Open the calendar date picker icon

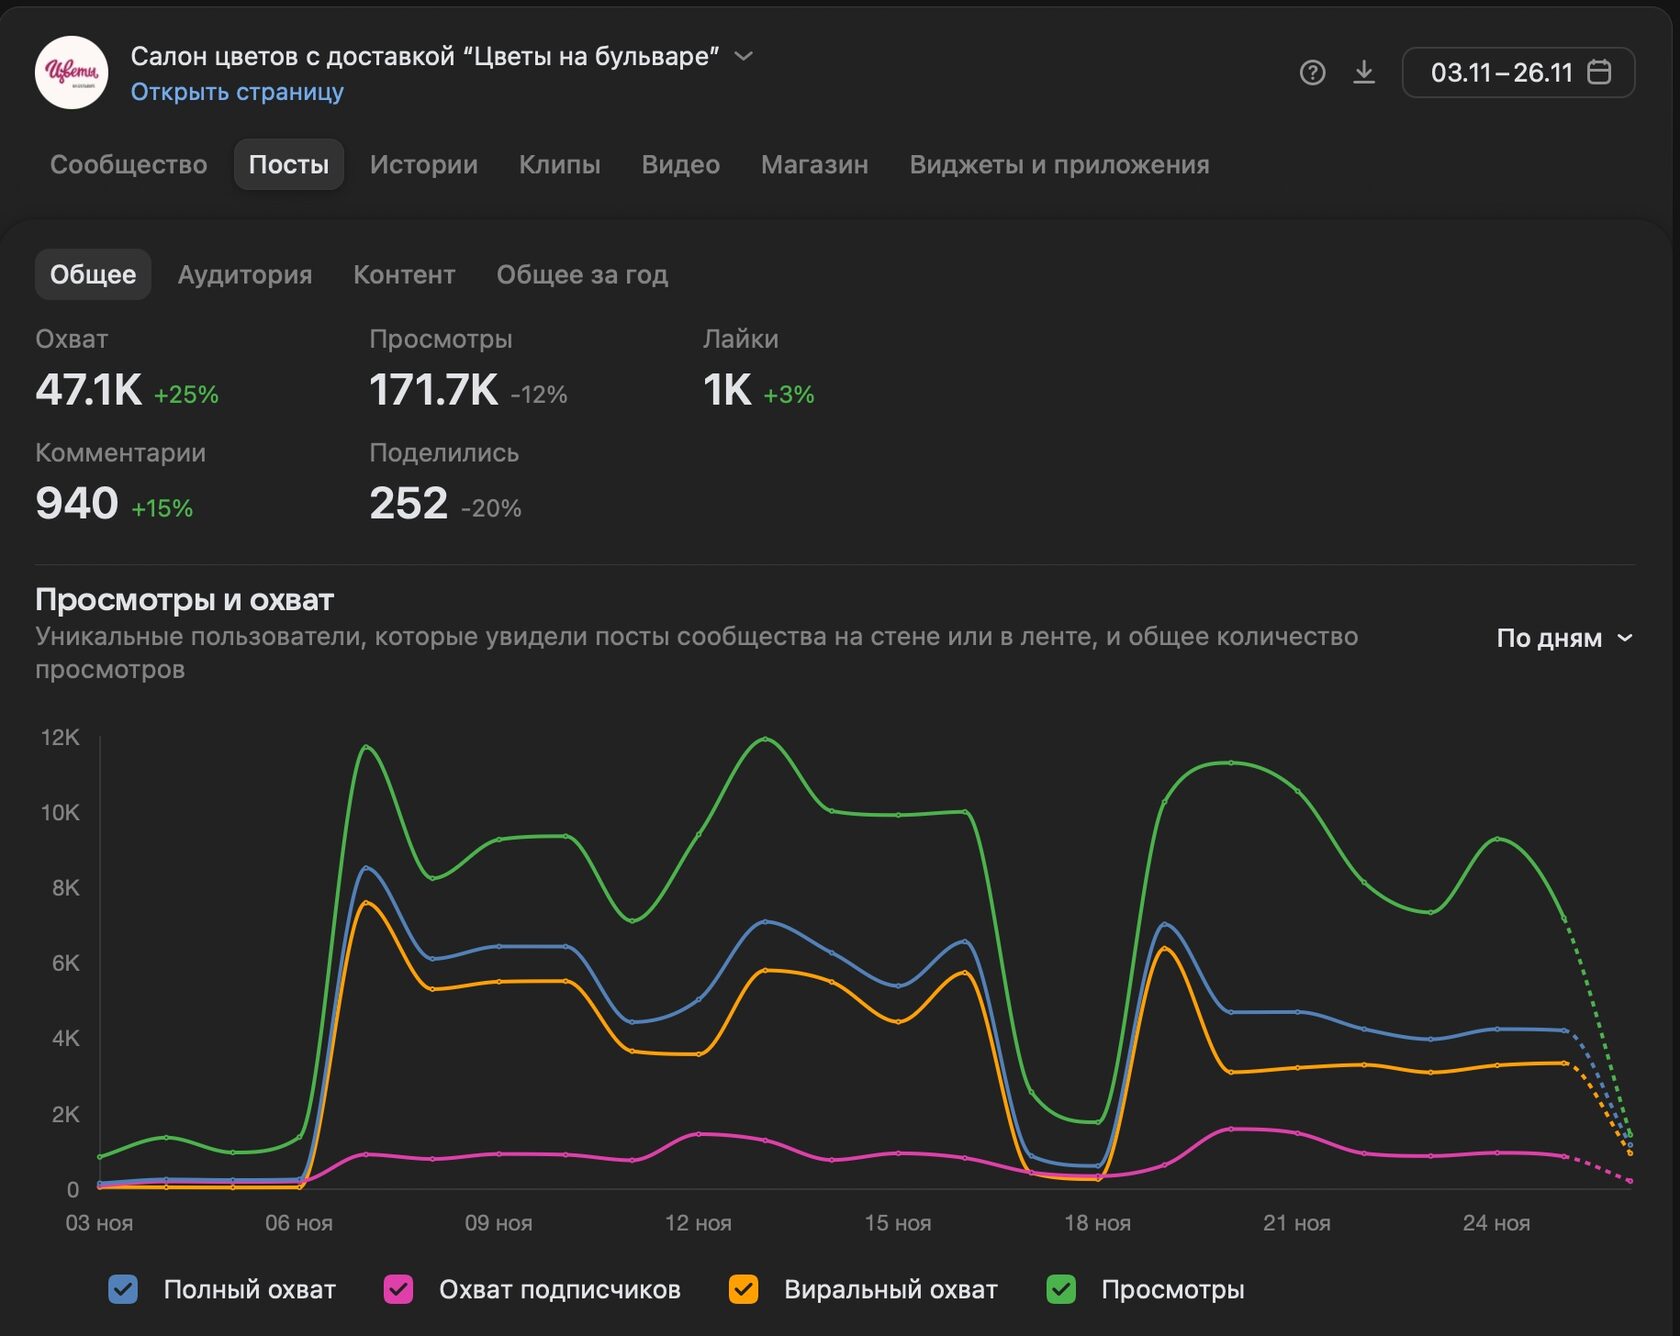[1599, 73]
